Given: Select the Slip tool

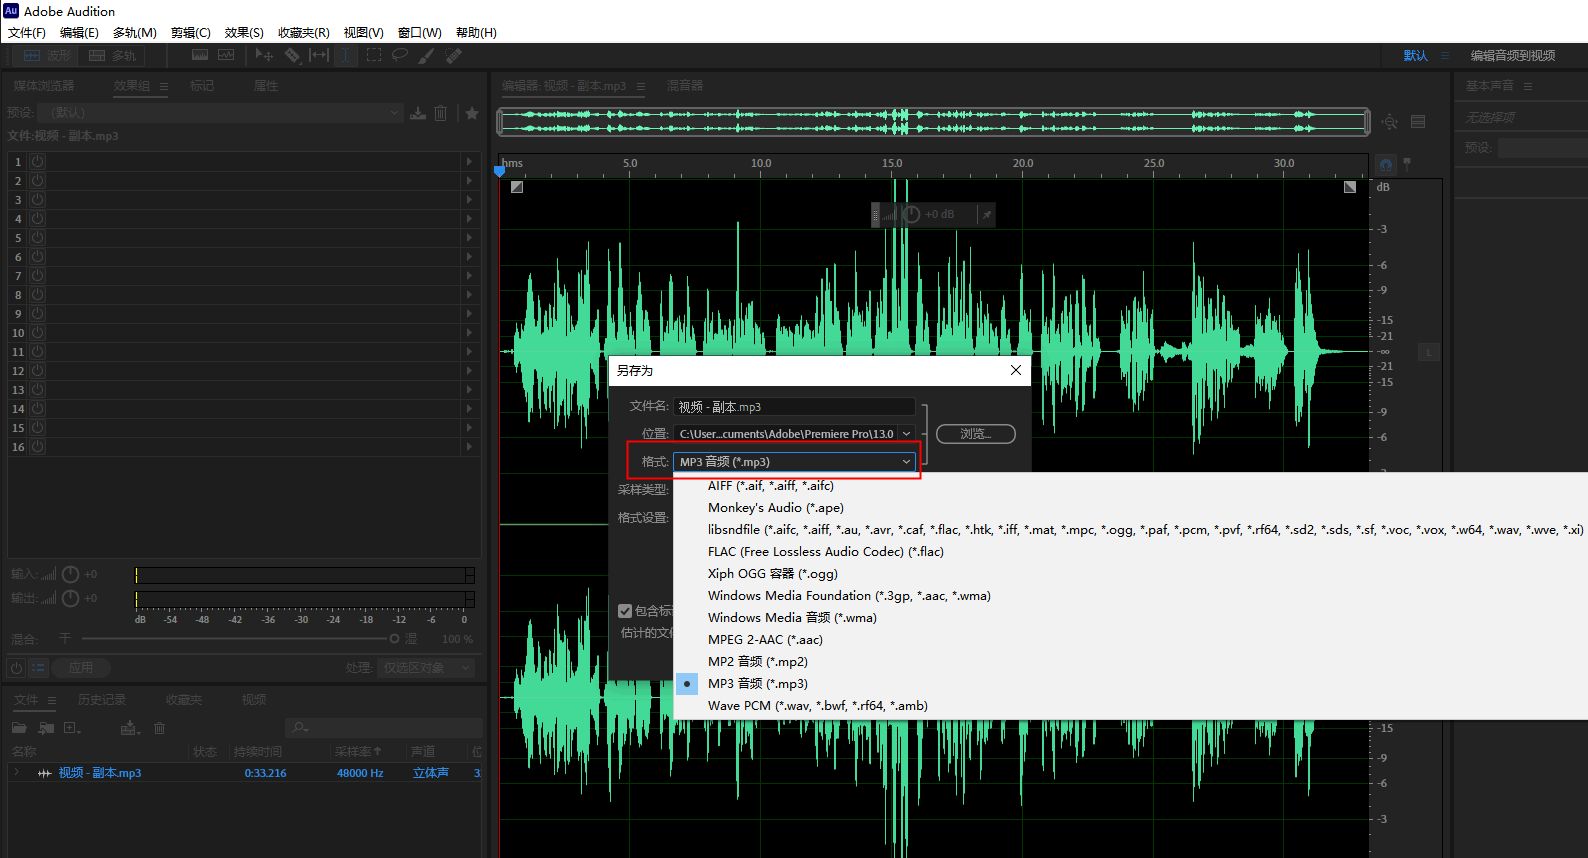Looking at the screenshot, I should pyautogui.click(x=319, y=55).
